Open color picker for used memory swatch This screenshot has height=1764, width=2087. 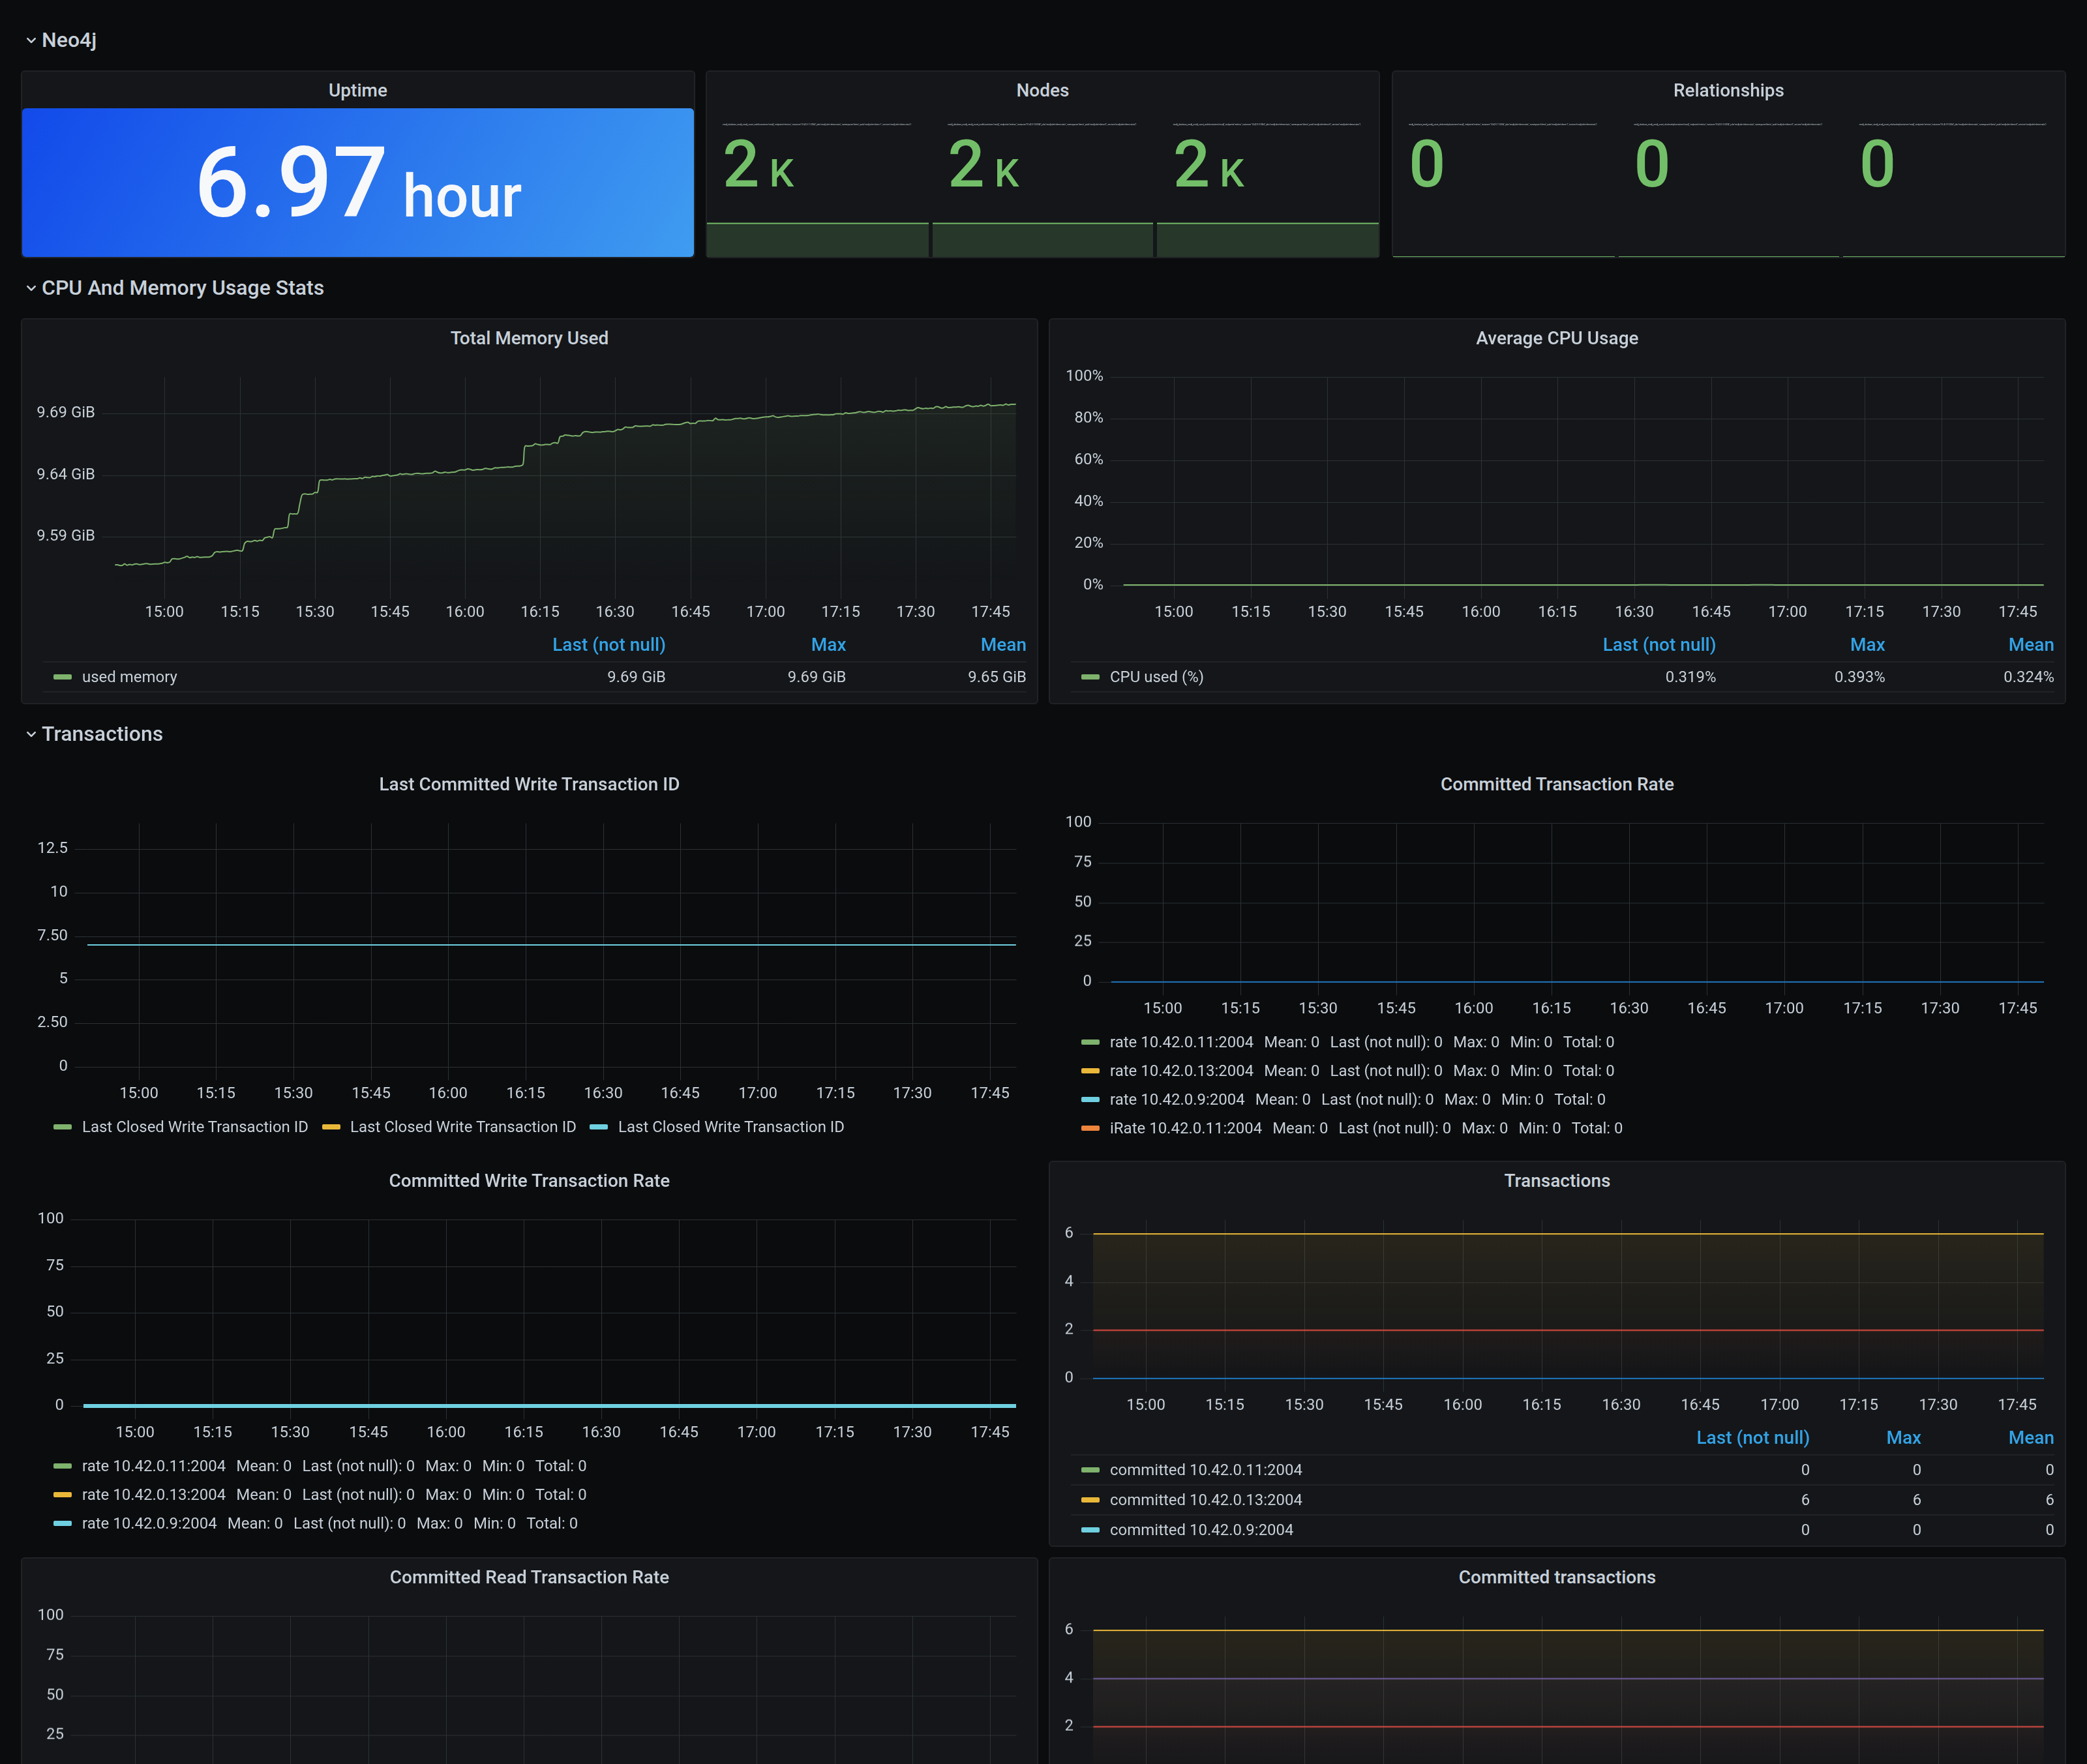(x=62, y=677)
